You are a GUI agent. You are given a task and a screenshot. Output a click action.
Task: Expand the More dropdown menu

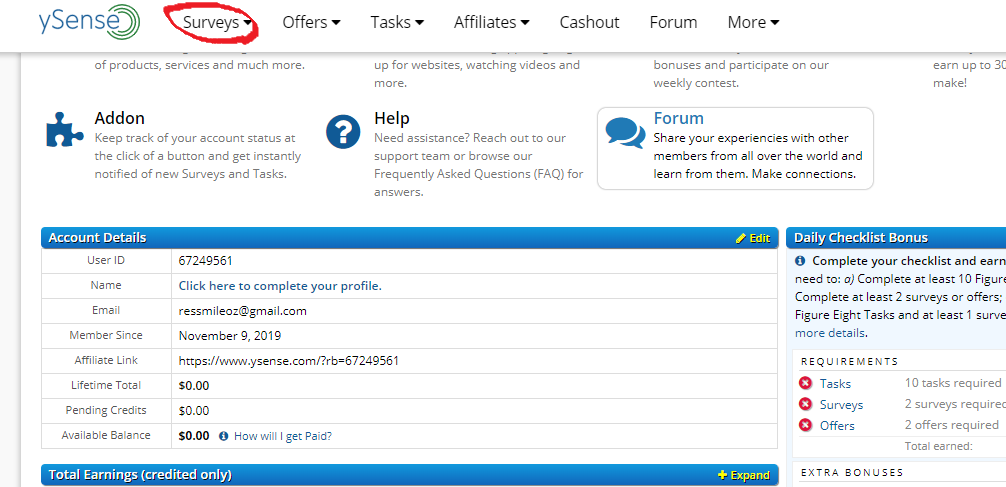[753, 22]
